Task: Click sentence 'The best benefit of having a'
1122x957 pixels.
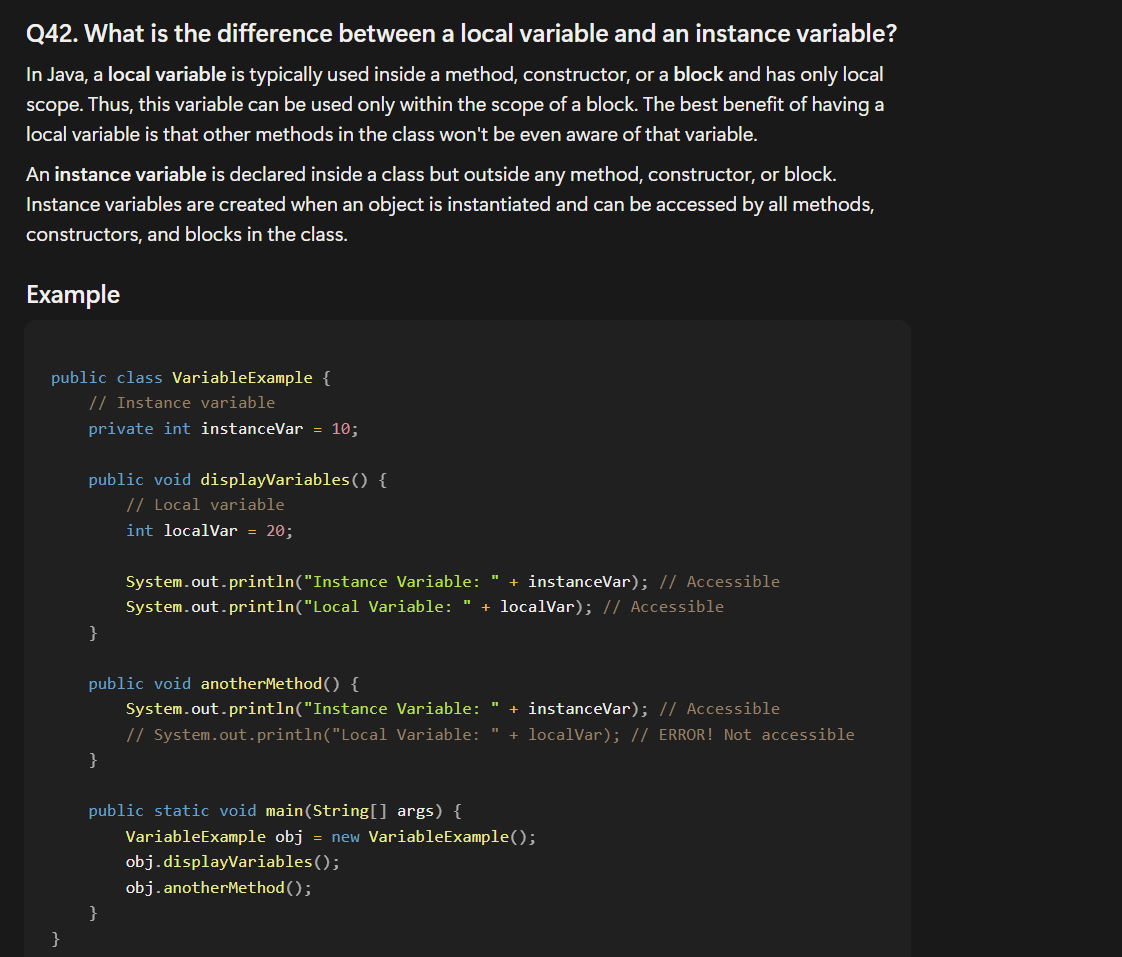Action: tap(764, 105)
